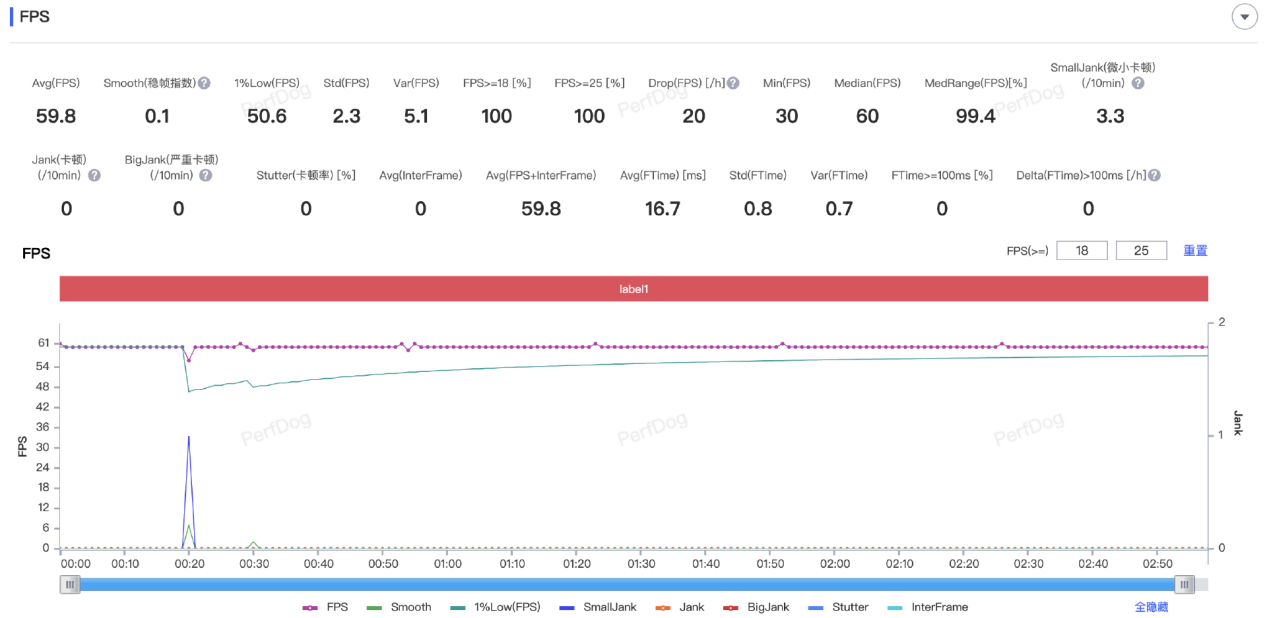Click help icon next to Smooth(稳帧指数)
Image resolution: width=1267 pixels, height=618 pixels.
pyautogui.click(x=204, y=83)
